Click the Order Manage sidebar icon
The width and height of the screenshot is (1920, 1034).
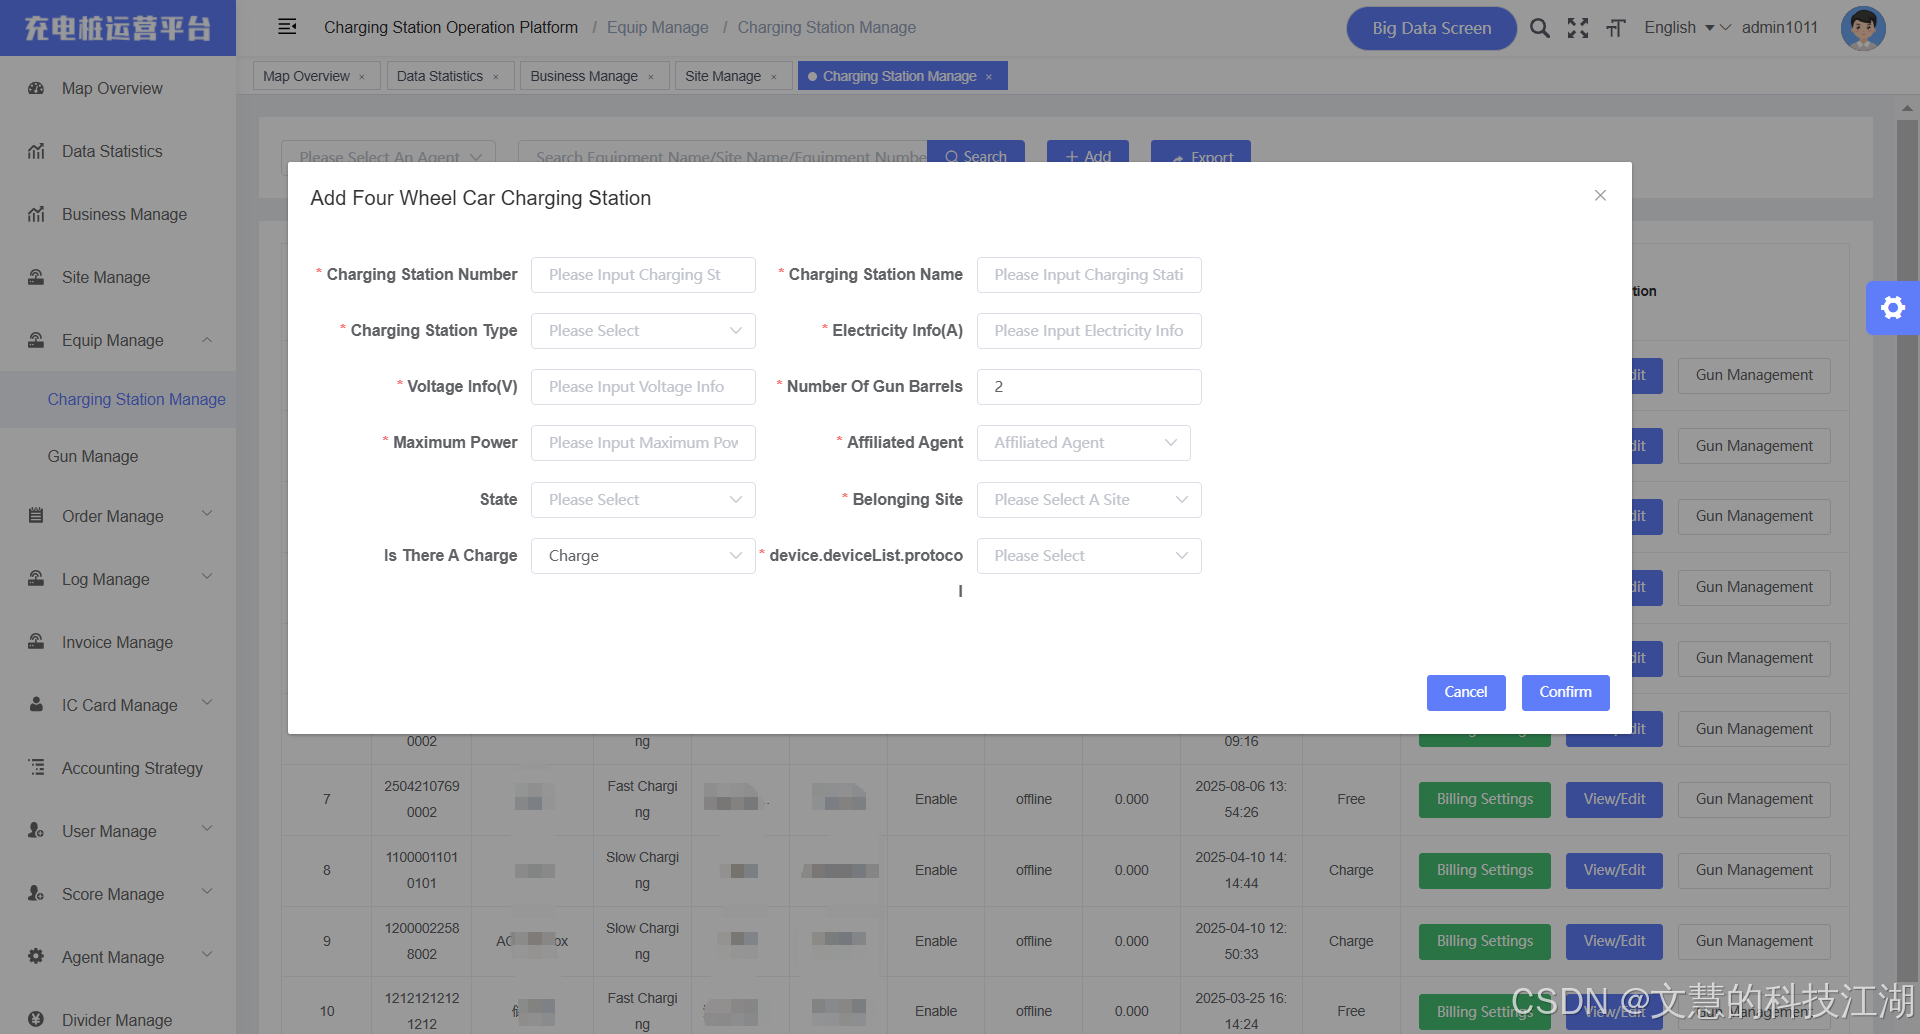[36, 516]
